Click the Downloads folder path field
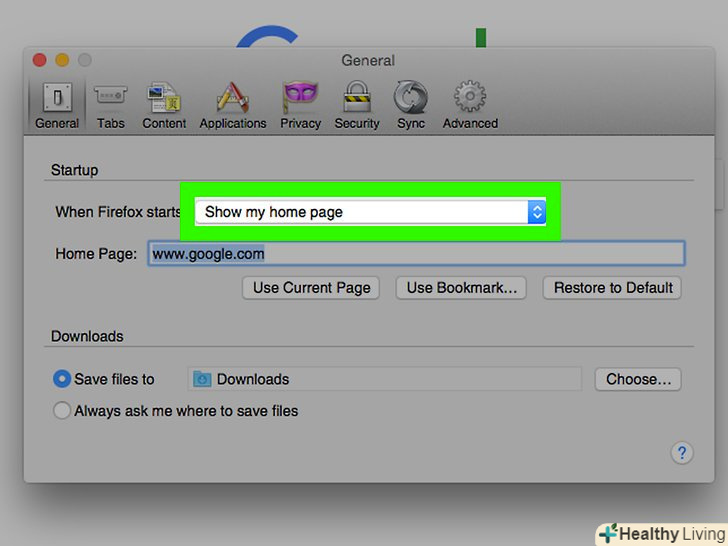This screenshot has height=546, width=728. point(384,379)
